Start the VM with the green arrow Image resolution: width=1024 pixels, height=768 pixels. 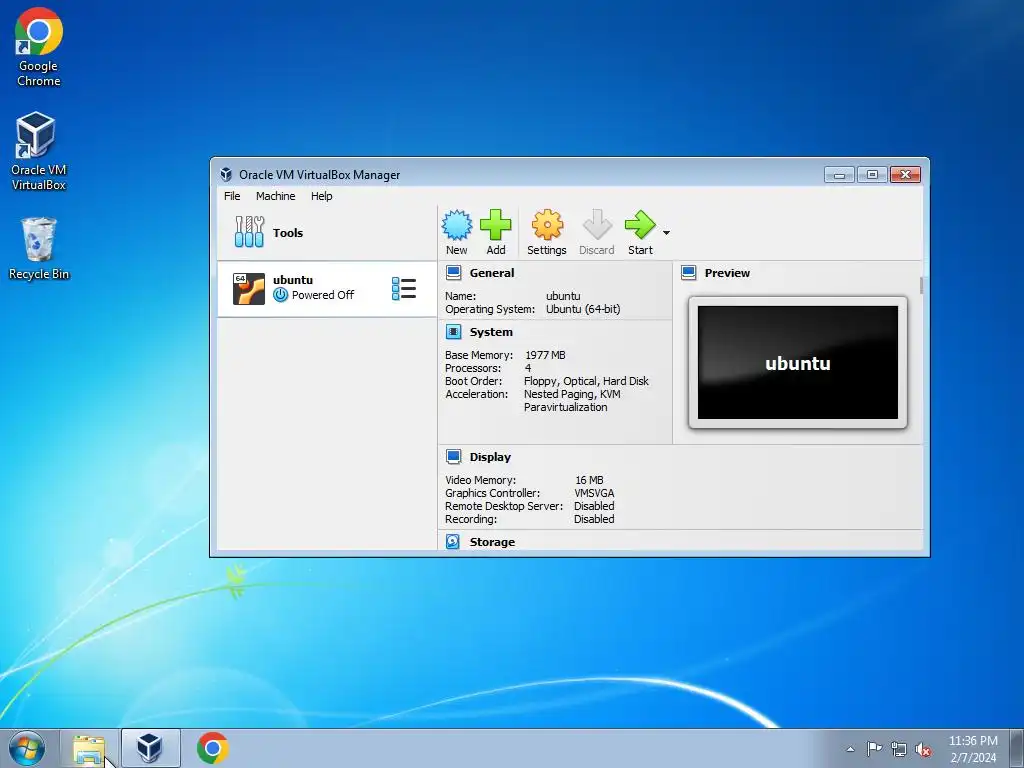click(640, 225)
